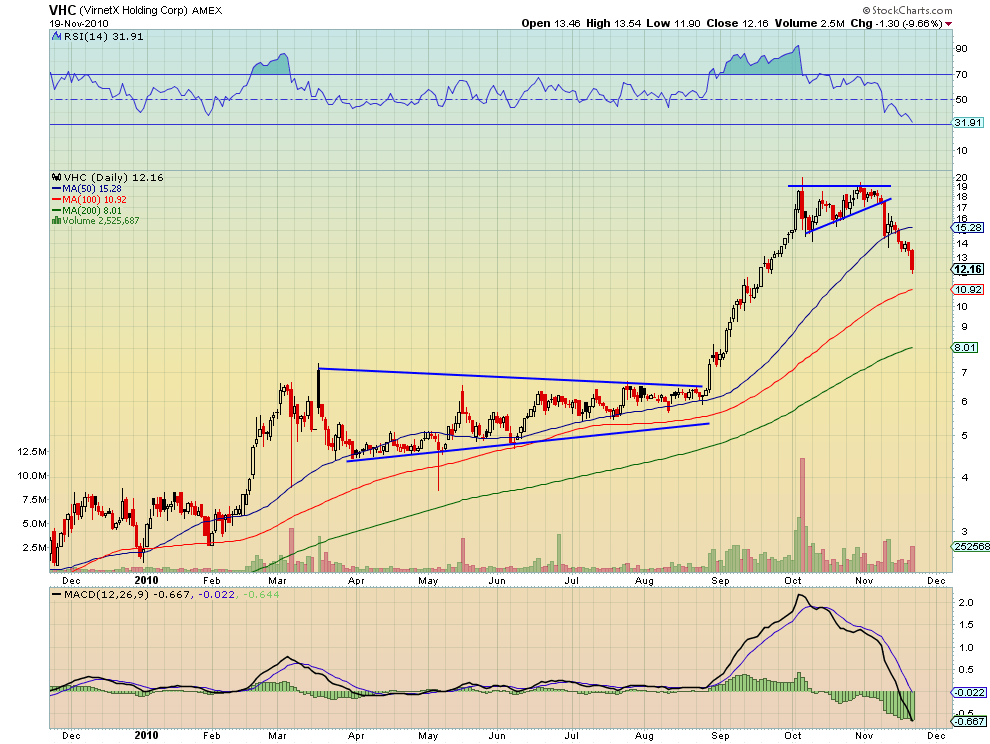Click the black MACD line legend marker

[x=56, y=594]
